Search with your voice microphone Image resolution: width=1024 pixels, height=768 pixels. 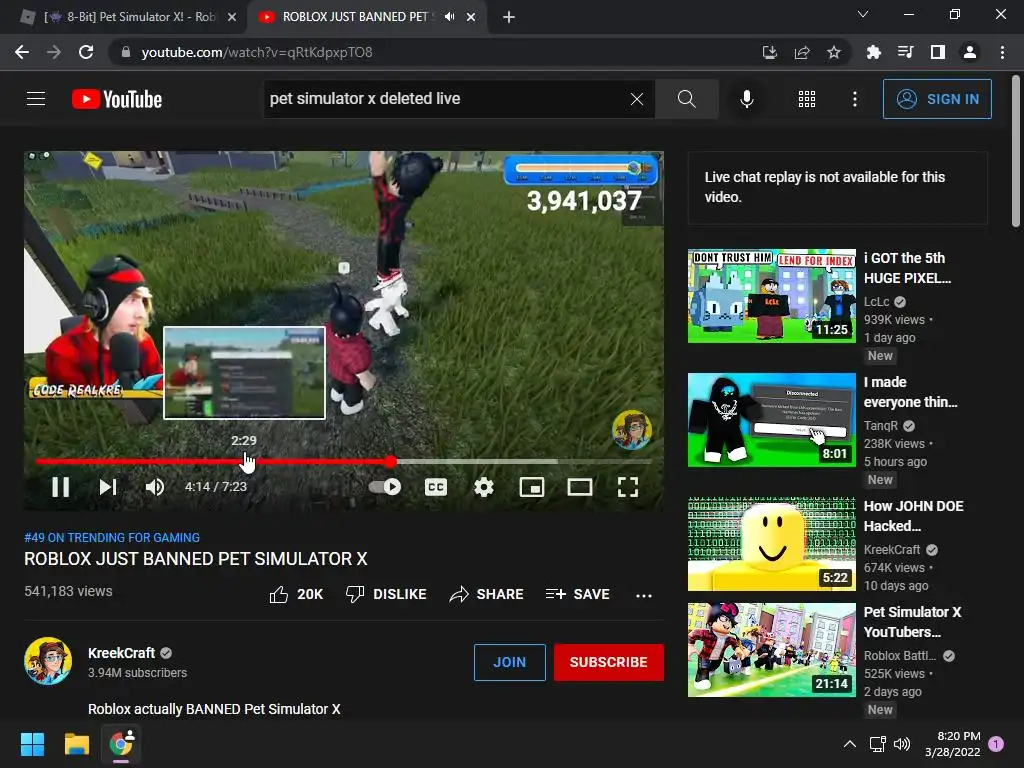point(747,99)
